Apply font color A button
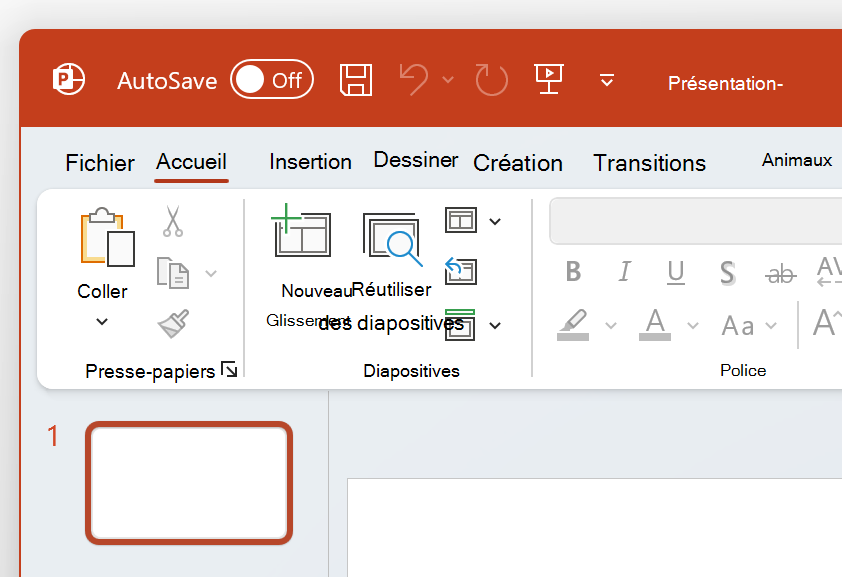842x577 pixels. pyautogui.click(x=655, y=325)
